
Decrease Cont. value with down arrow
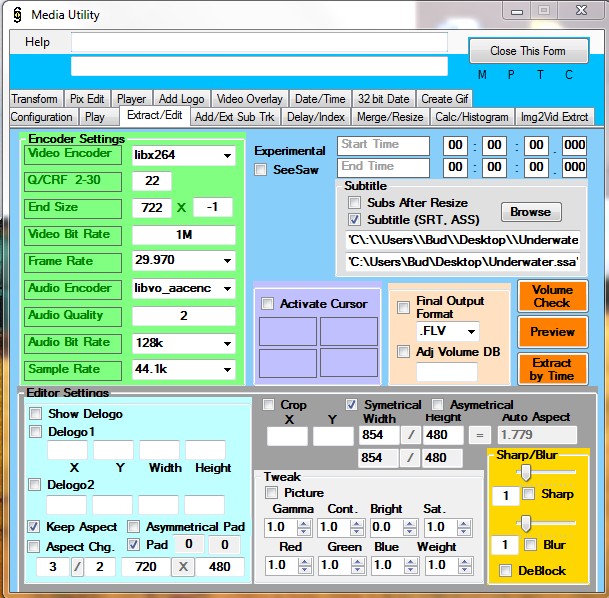click(x=357, y=532)
